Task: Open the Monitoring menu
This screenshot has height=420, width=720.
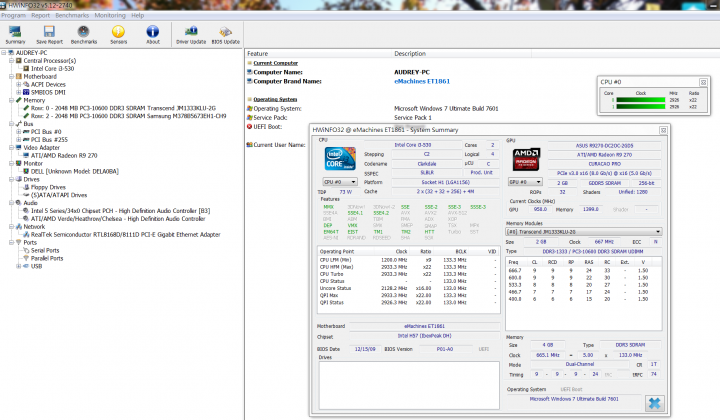Action: coord(110,15)
